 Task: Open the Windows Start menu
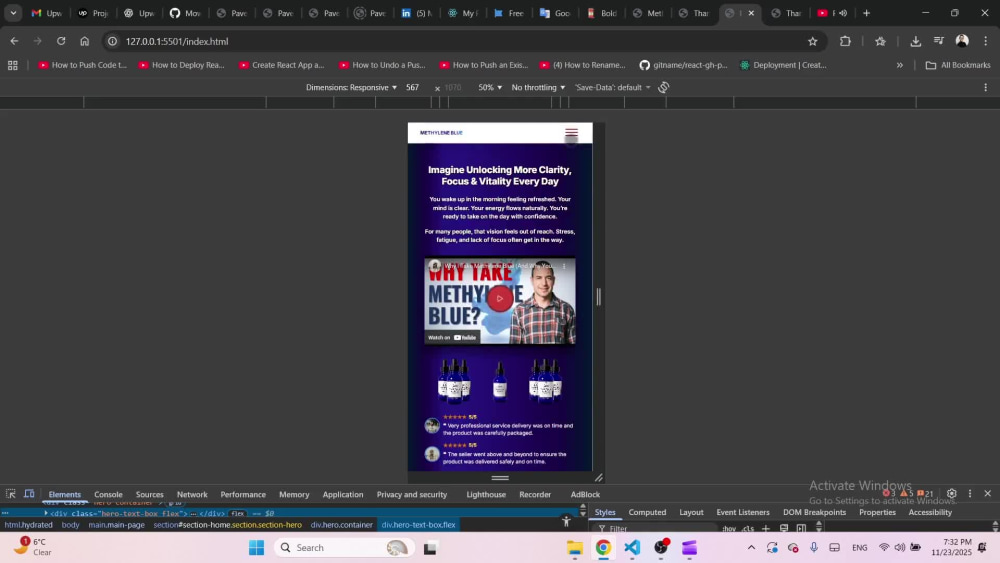256,548
